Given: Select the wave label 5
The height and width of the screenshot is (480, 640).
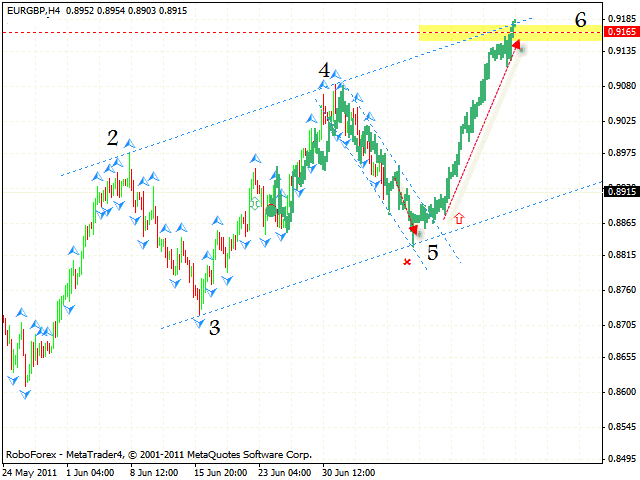Looking at the screenshot, I should click(x=432, y=252).
